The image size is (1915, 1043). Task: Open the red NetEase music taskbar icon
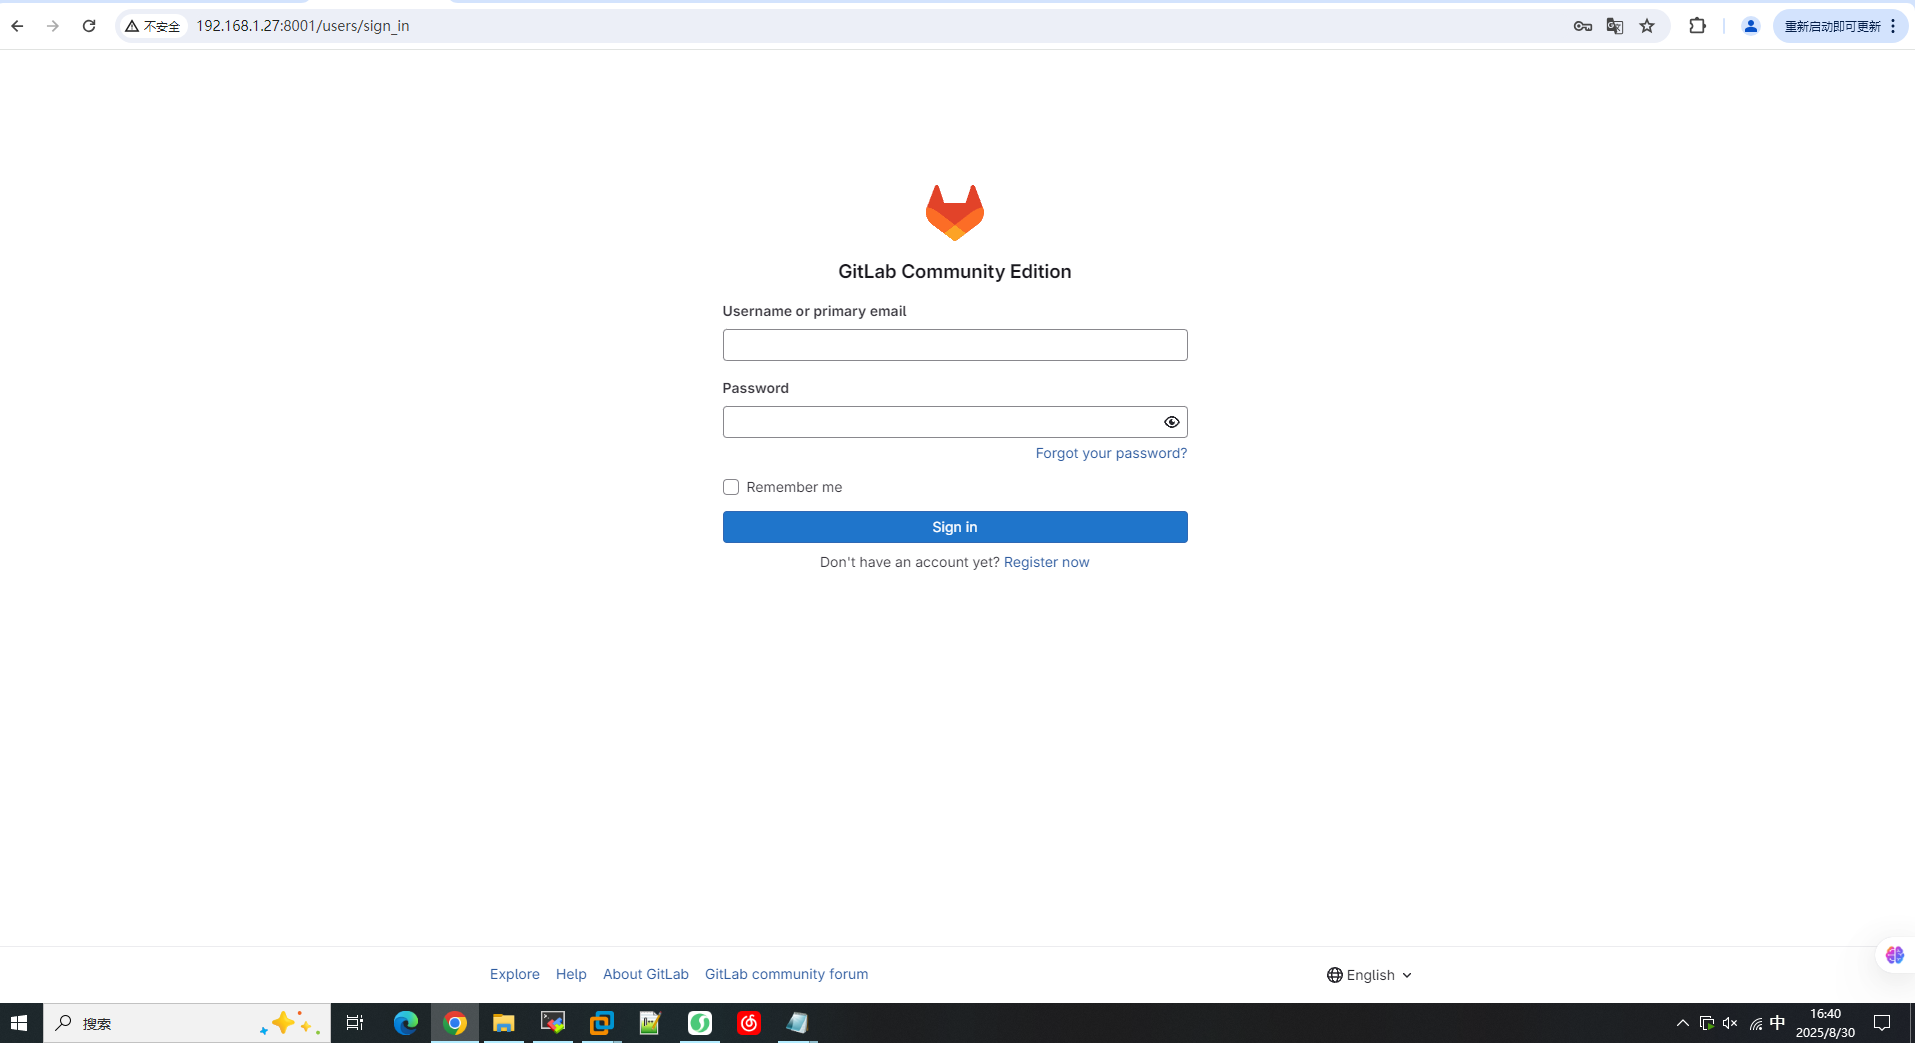748,1023
